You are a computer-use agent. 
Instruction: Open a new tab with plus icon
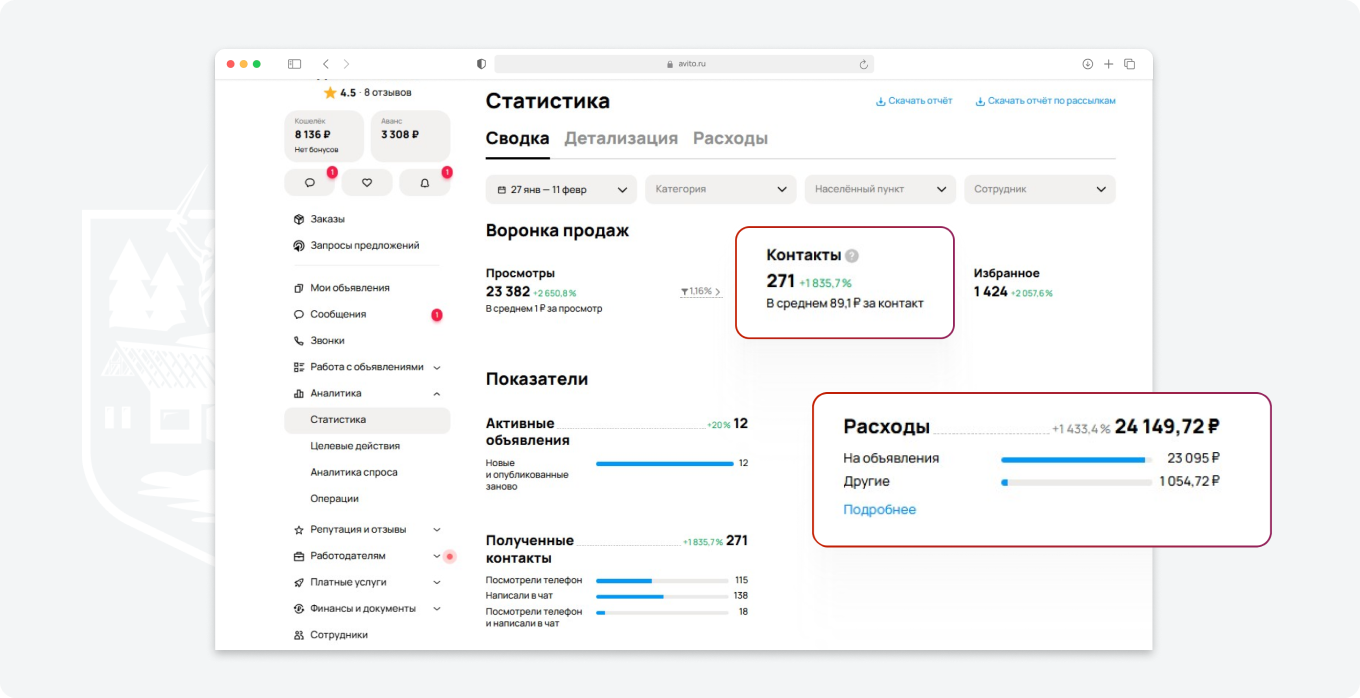tap(1108, 64)
